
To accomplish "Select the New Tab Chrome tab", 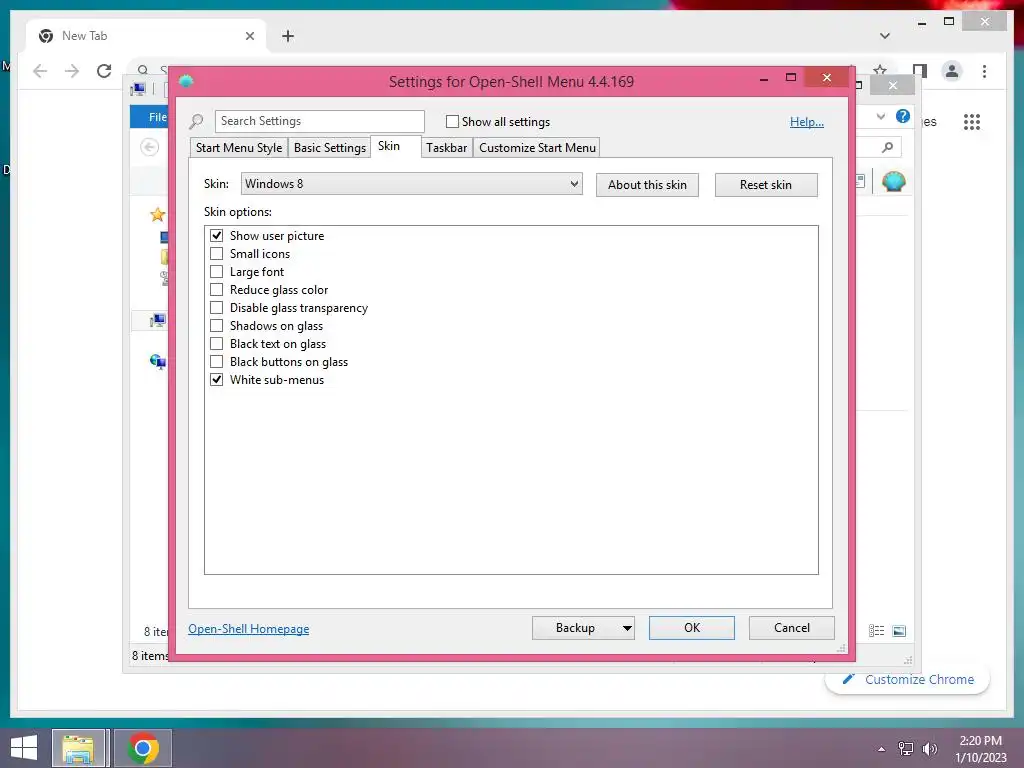I will [147, 36].
